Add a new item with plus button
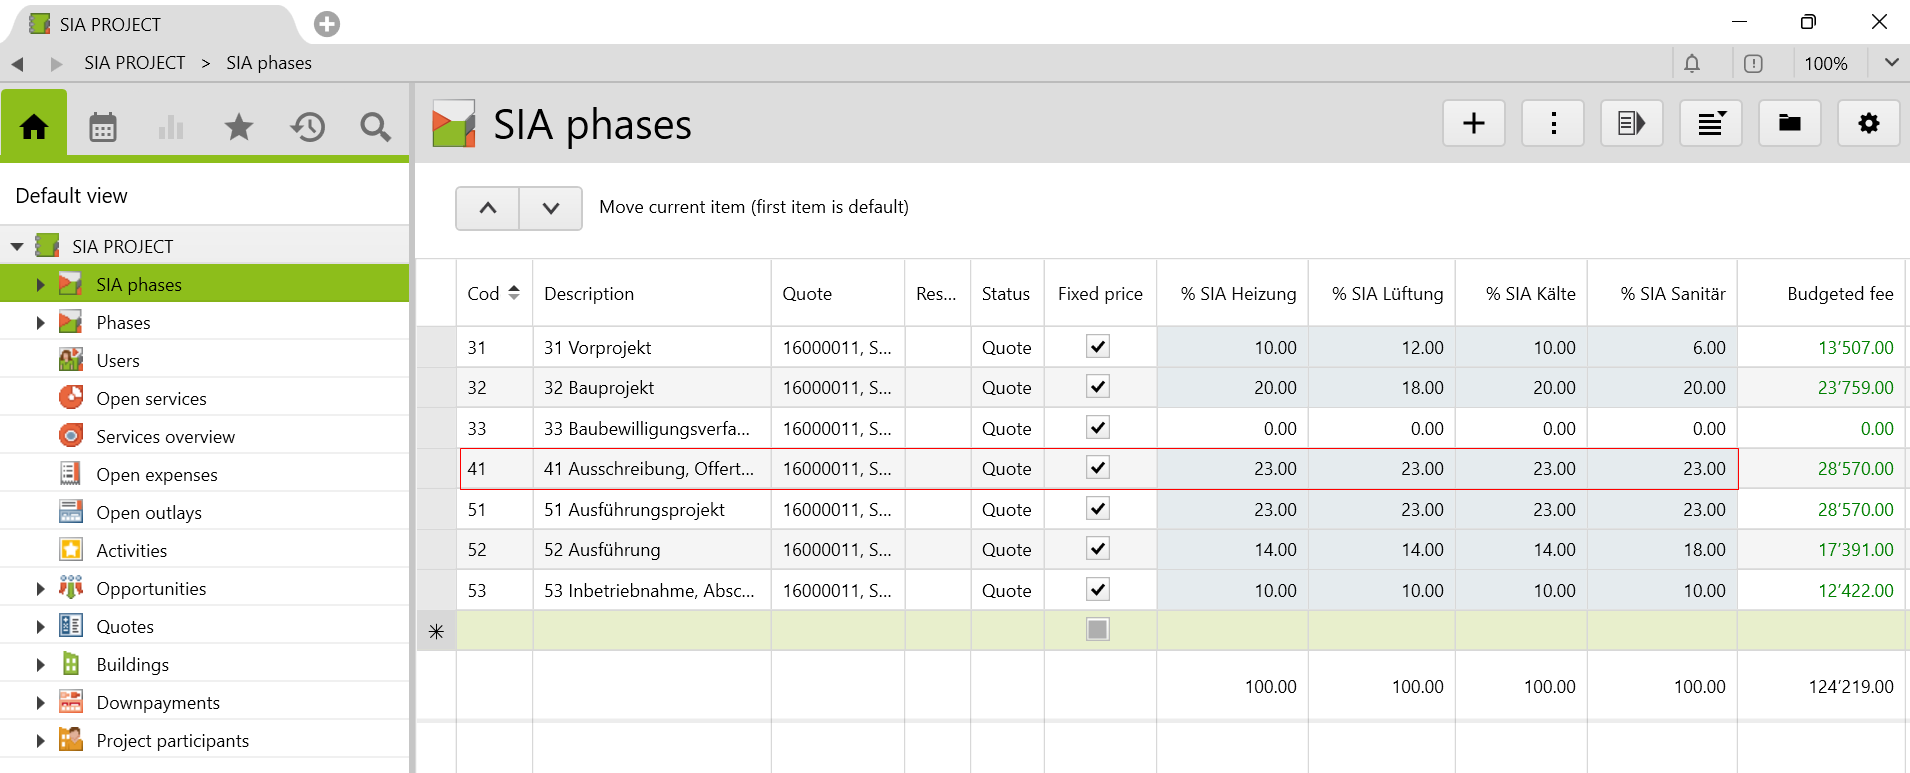Viewport: 1910px width, 773px height. [1473, 124]
